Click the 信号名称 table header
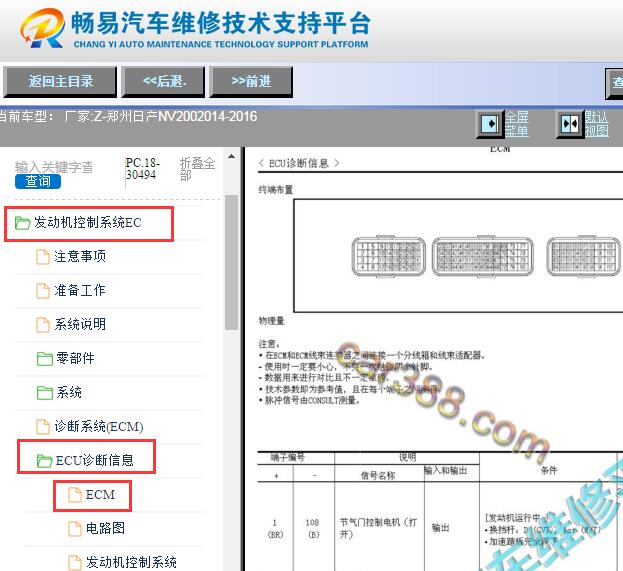The image size is (623, 571). tap(377, 475)
